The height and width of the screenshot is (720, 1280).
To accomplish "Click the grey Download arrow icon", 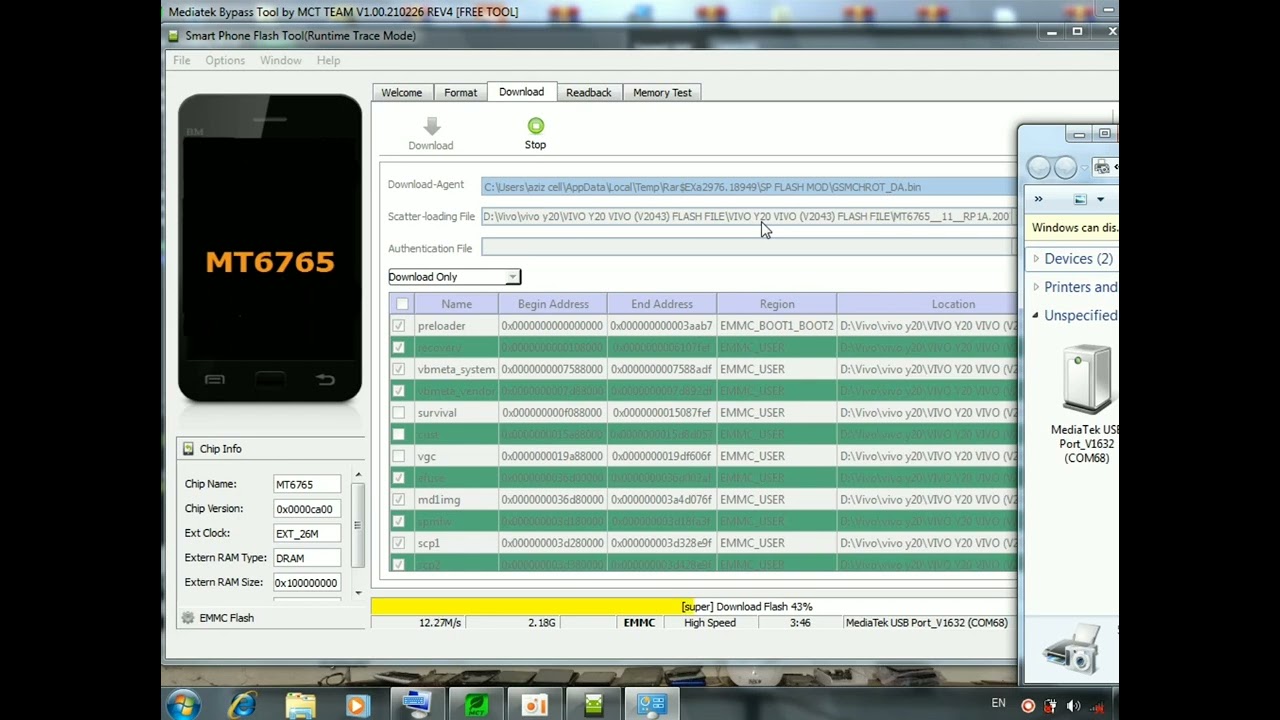I will (x=431, y=127).
